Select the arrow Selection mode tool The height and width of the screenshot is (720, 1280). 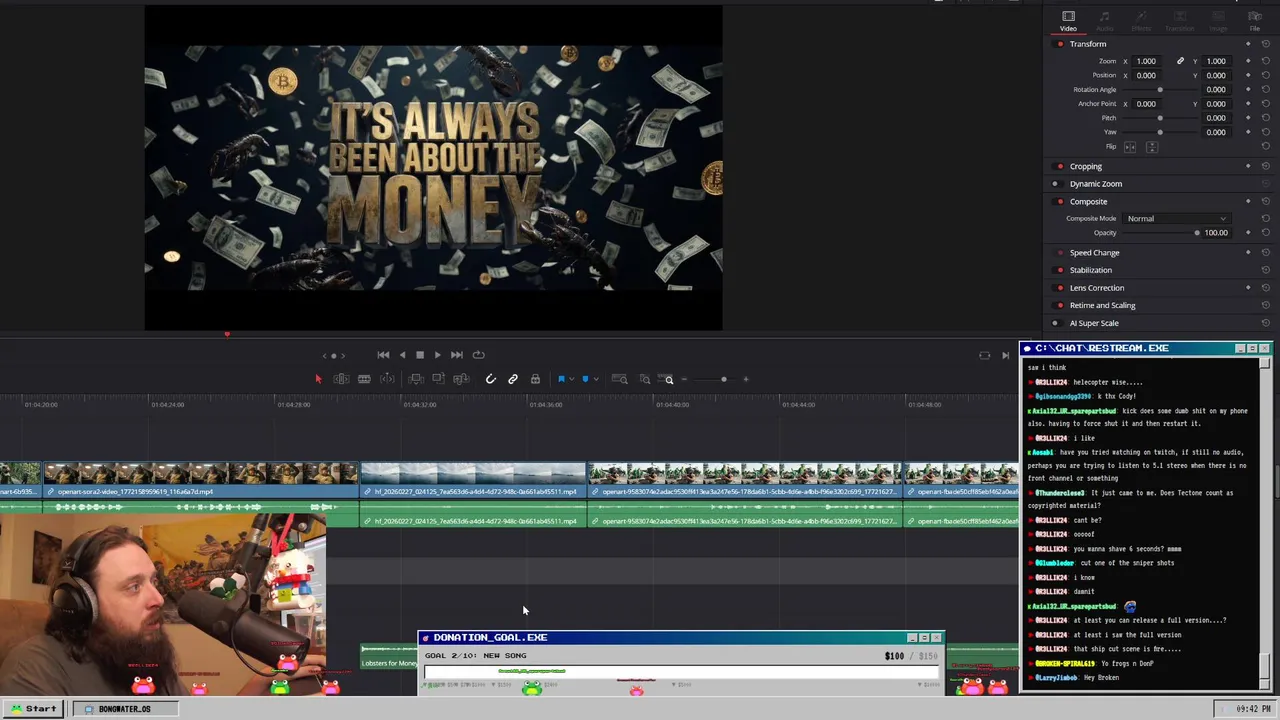[x=319, y=379]
